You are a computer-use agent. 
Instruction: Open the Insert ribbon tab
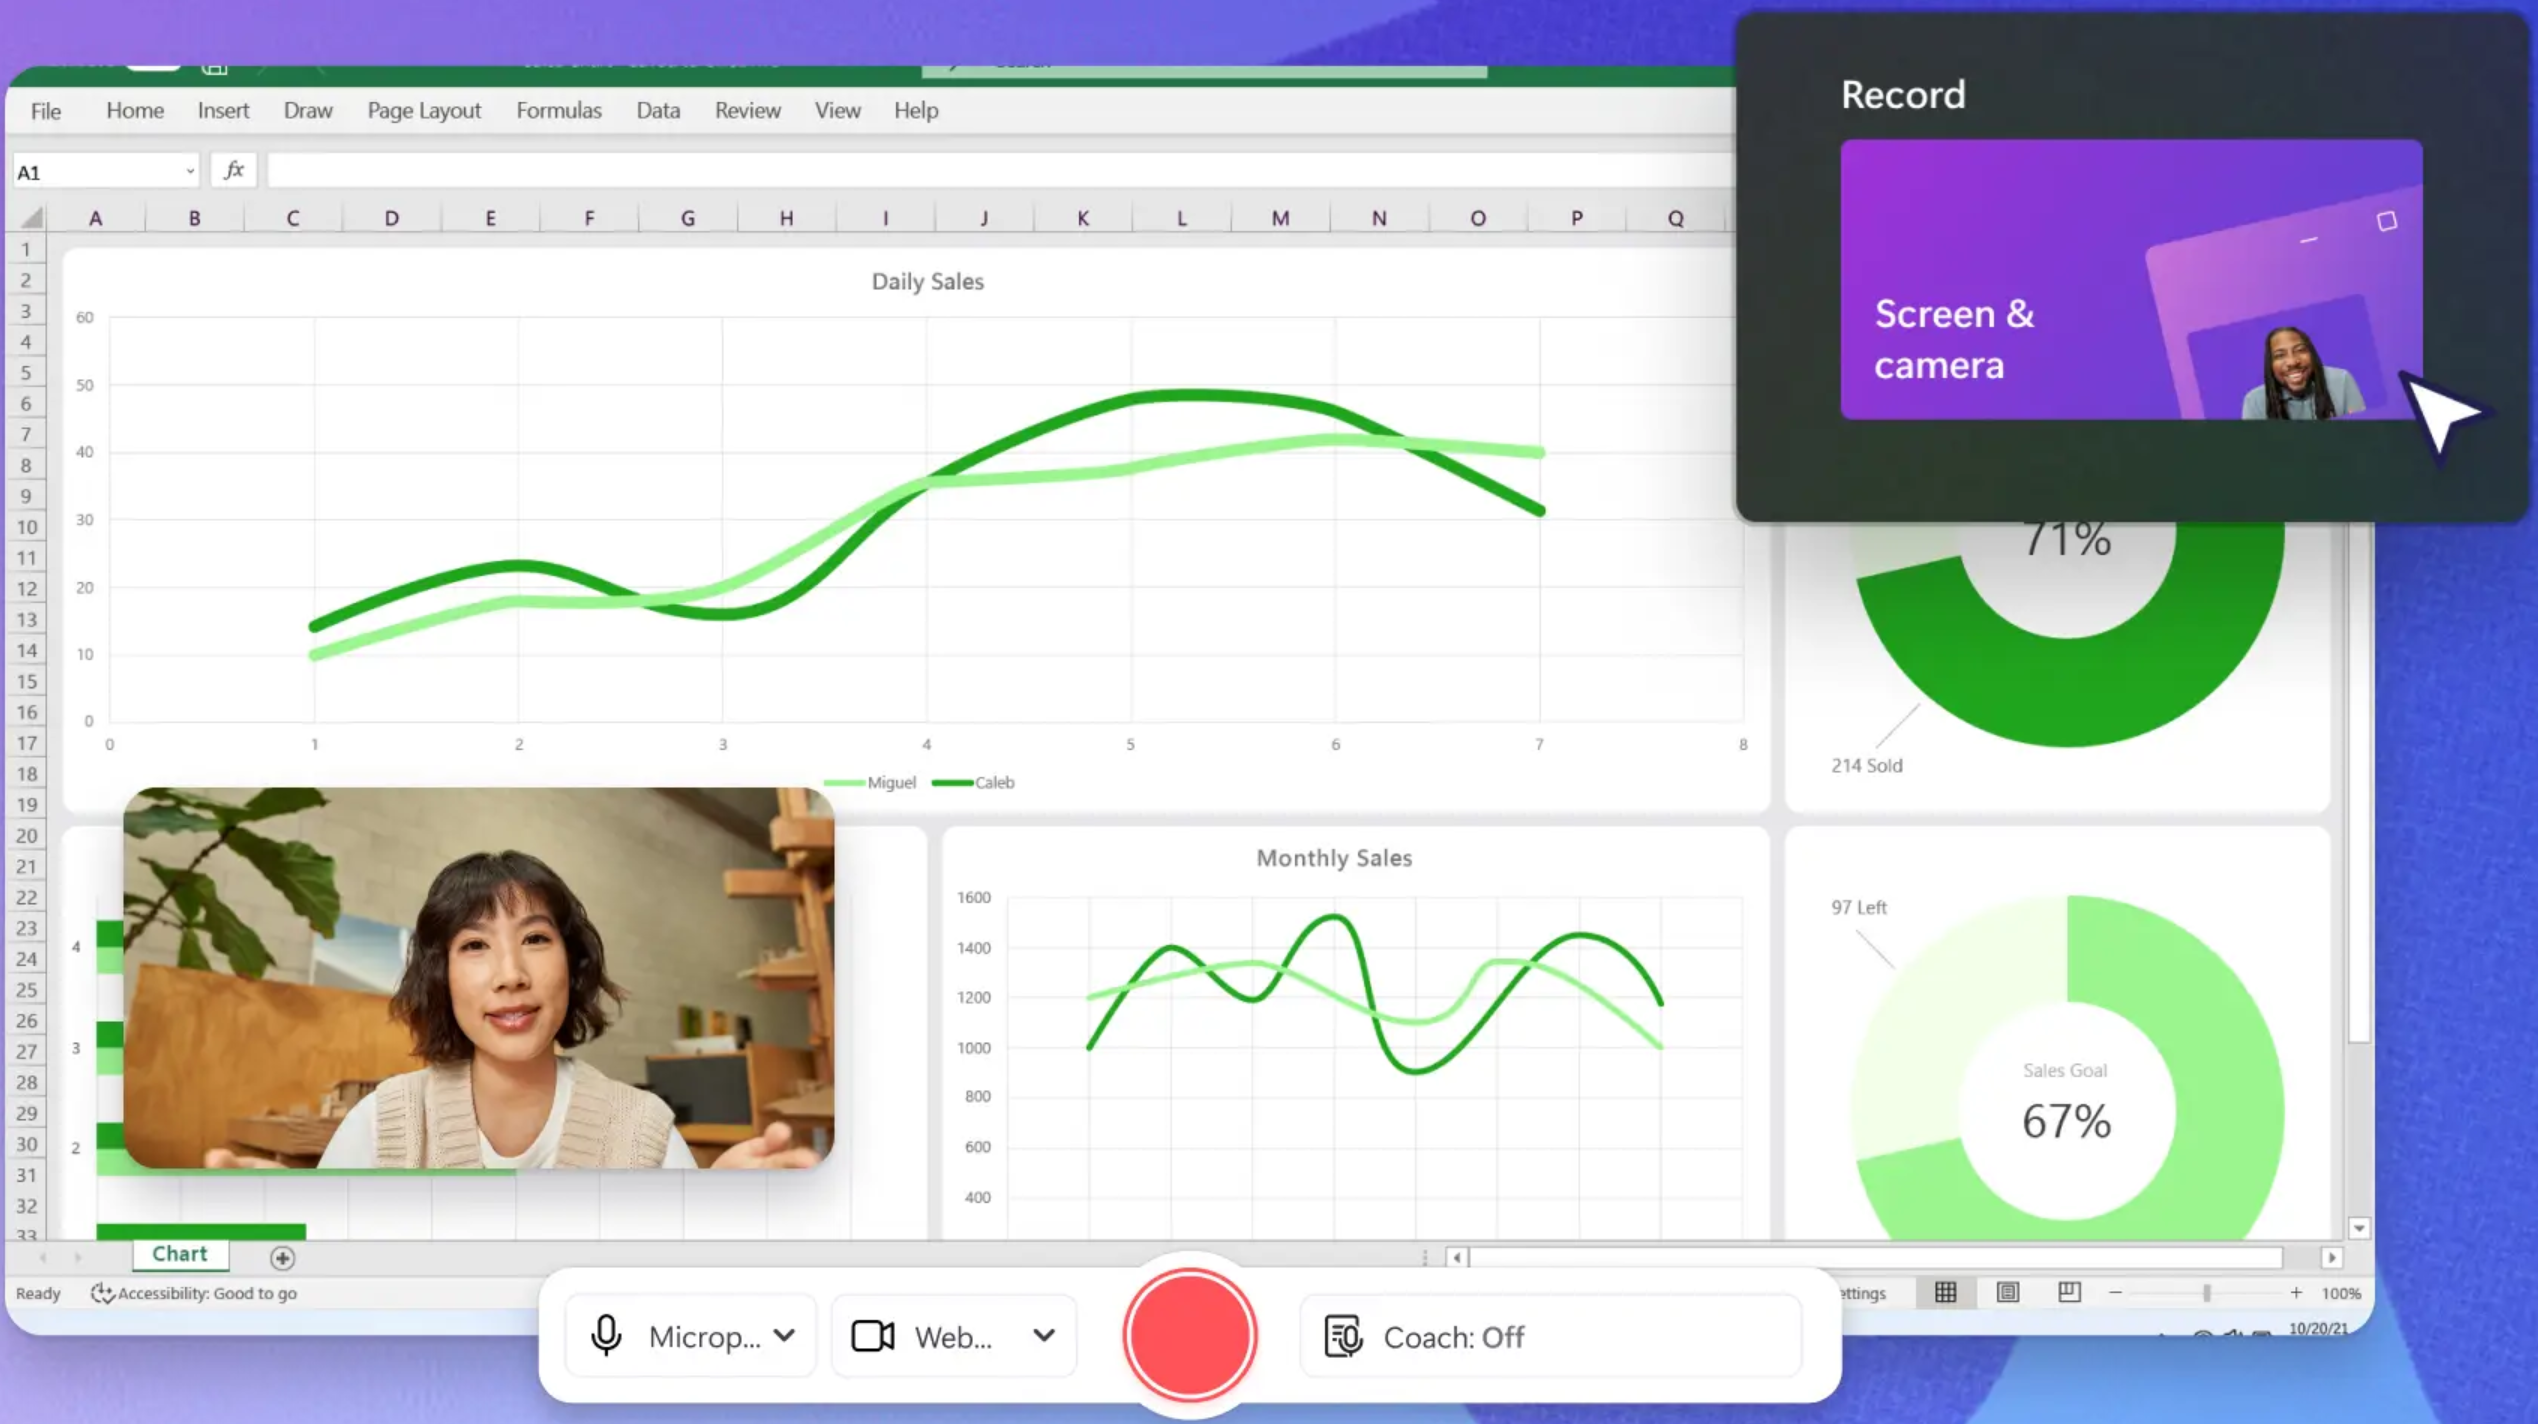(x=223, y=110)
